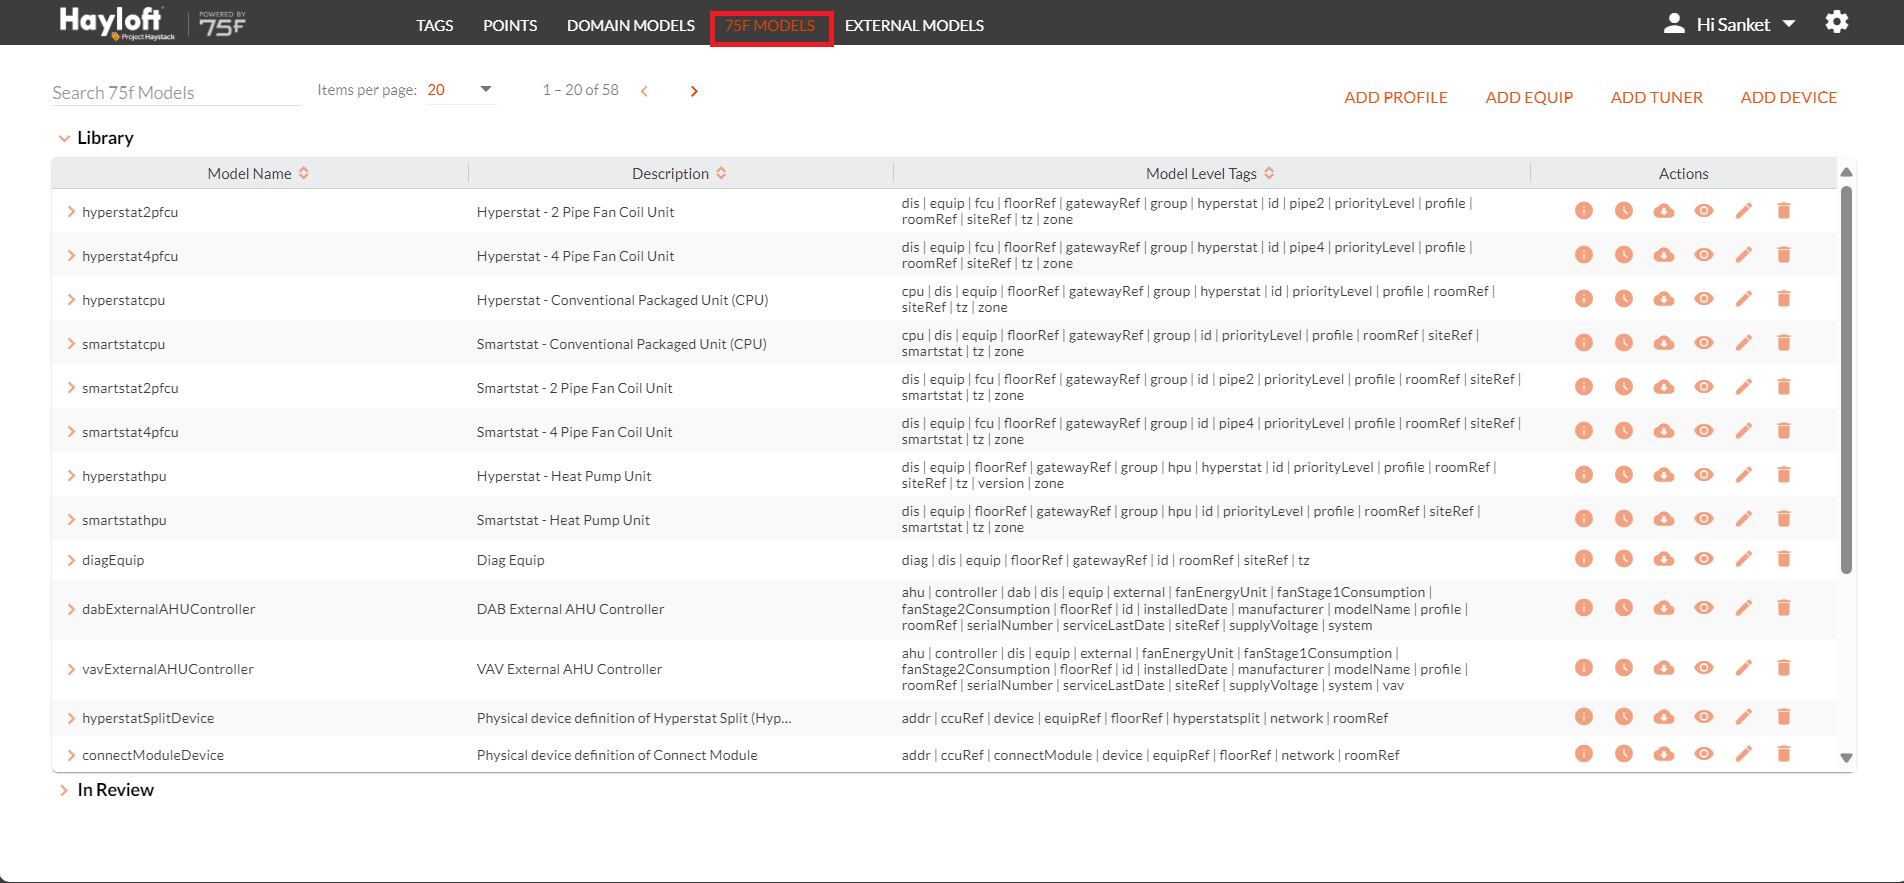Click the ADD EQUIP button
1904x883 pixels.
(1529, 97)
